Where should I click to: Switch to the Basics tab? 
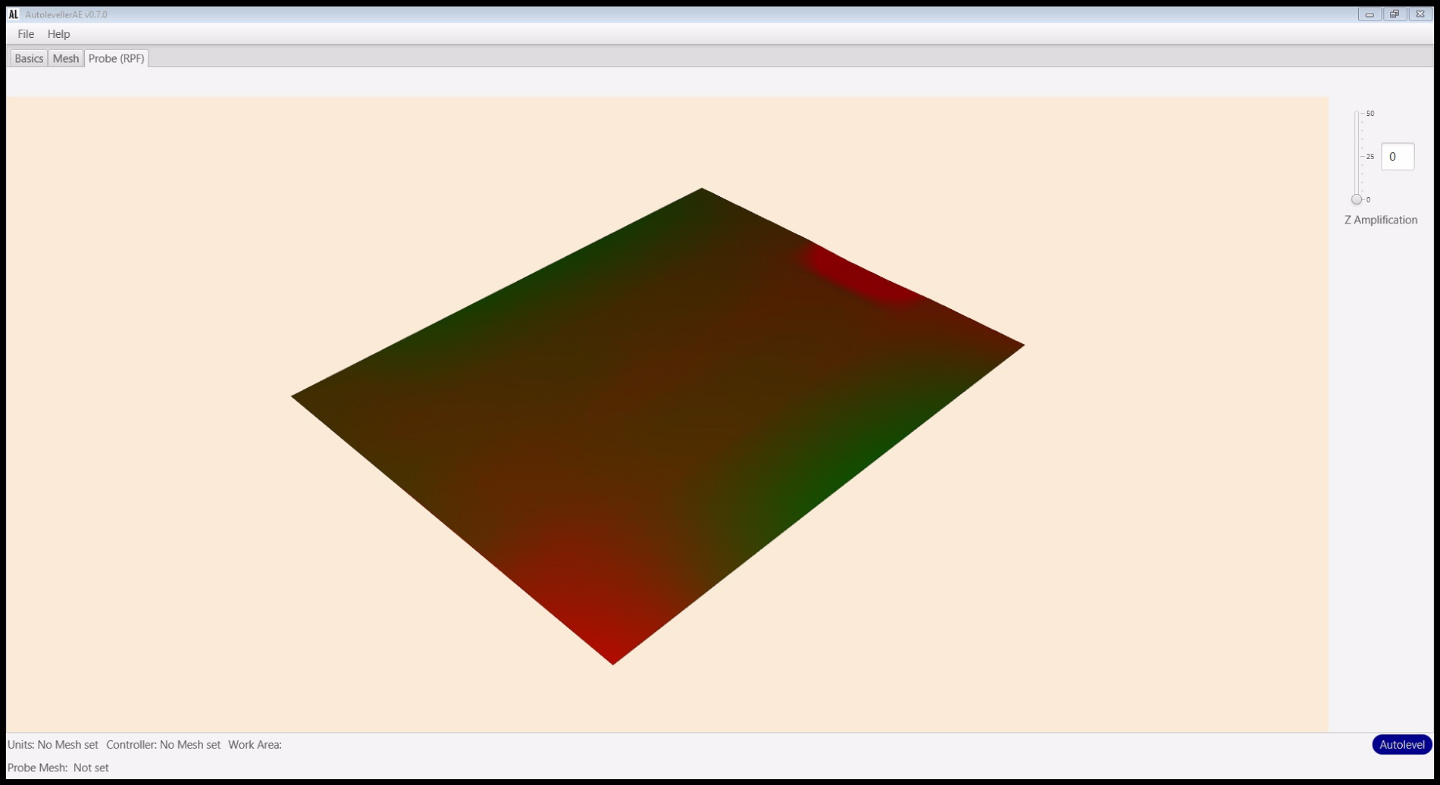(x=29, y=59)
